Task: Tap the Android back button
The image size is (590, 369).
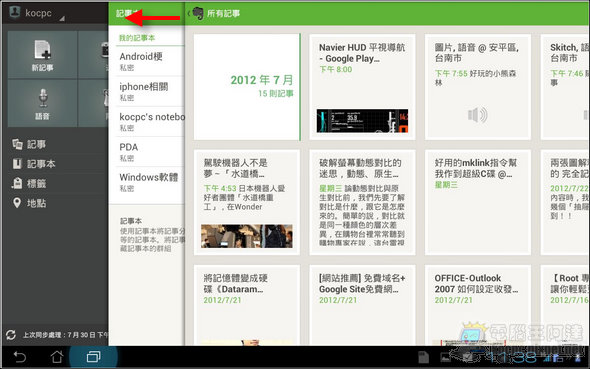Action: [20, 357]
